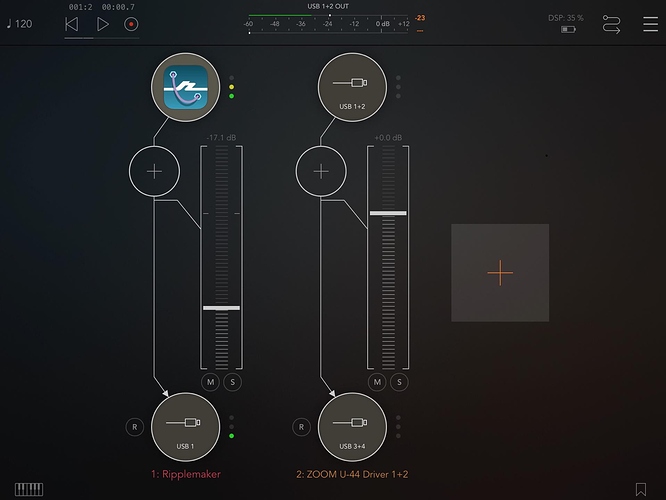Open the routing view icon

point(611,24)
